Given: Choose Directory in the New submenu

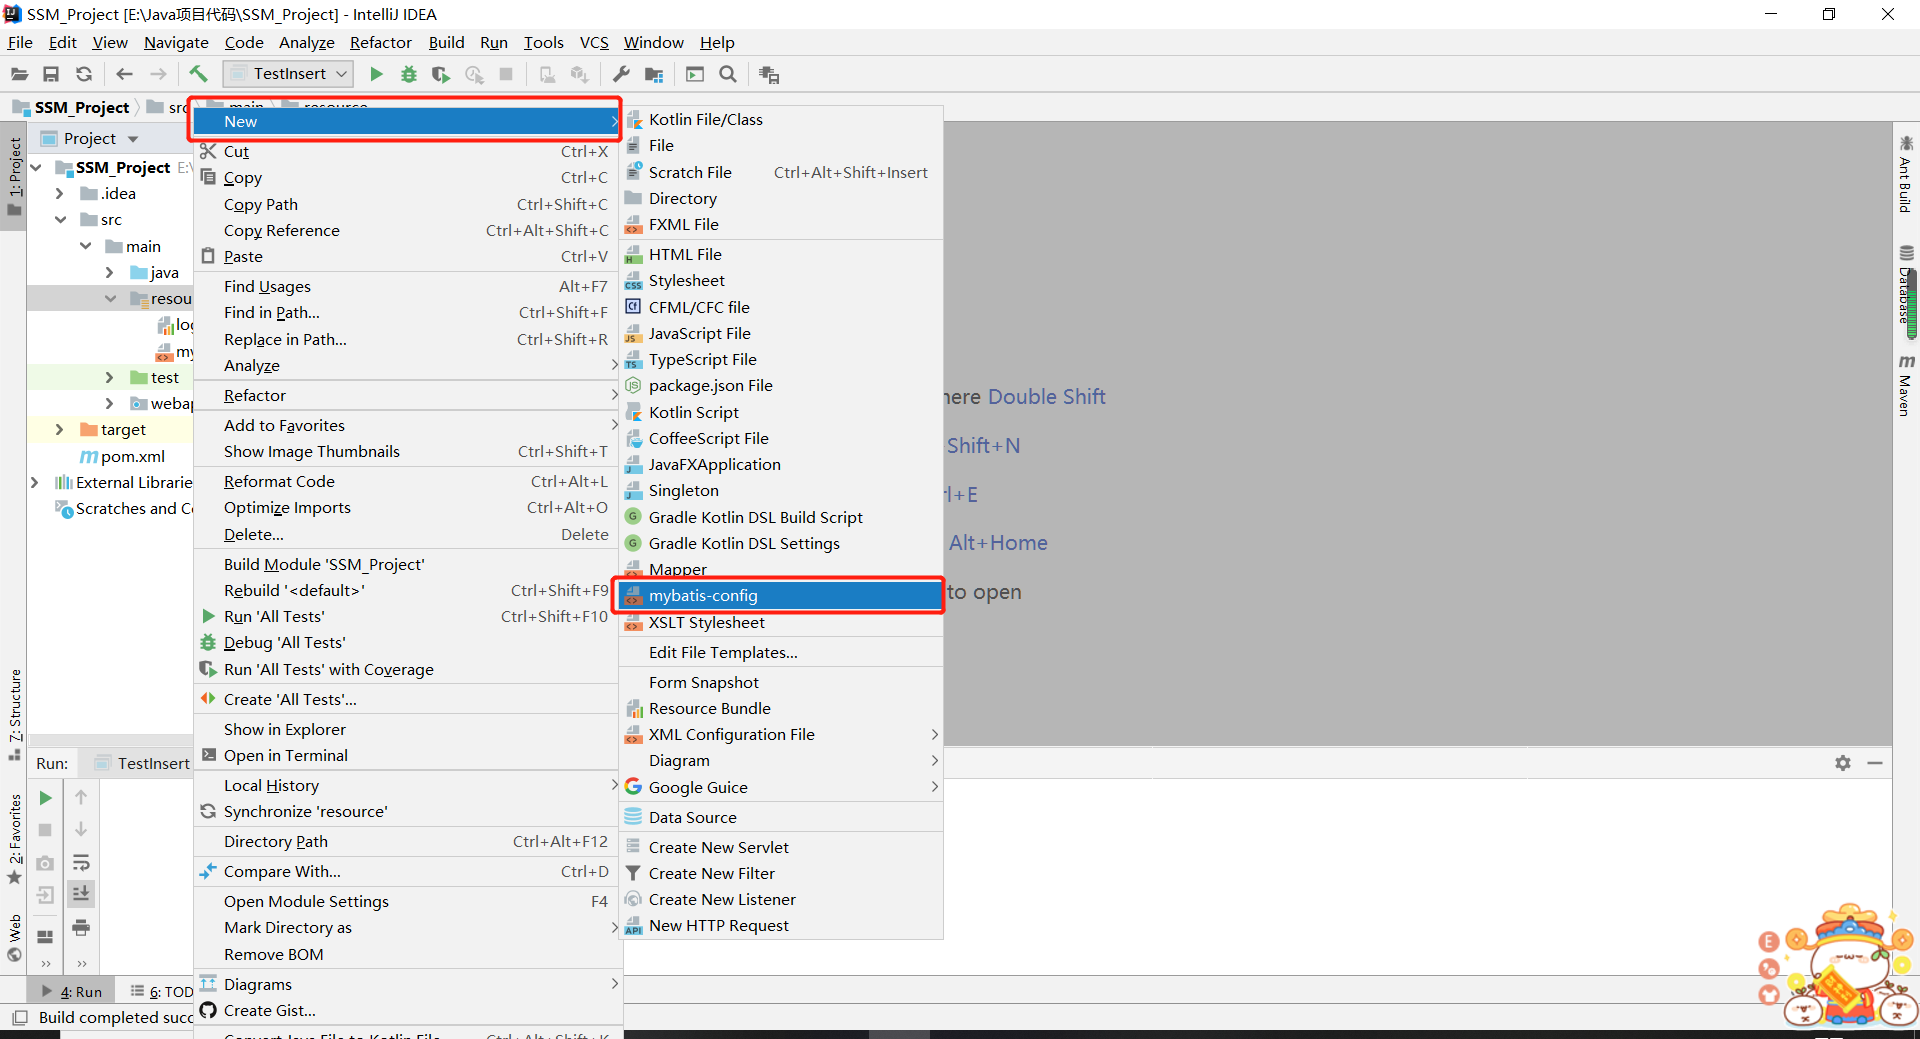Looking at the screenshot, I should pyautogui.click(x=781, y=198).
